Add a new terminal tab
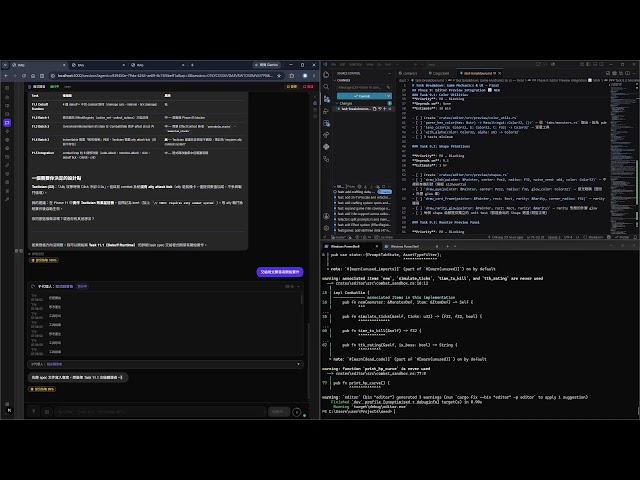This screenshot has height=480, width=640. [x=447, y=246]
